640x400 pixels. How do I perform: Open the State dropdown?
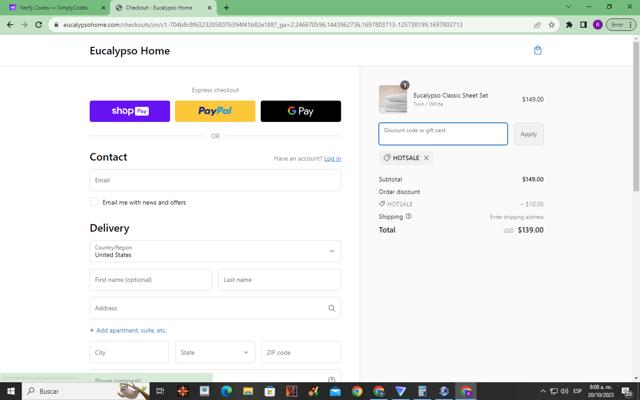tap(215, 352)
